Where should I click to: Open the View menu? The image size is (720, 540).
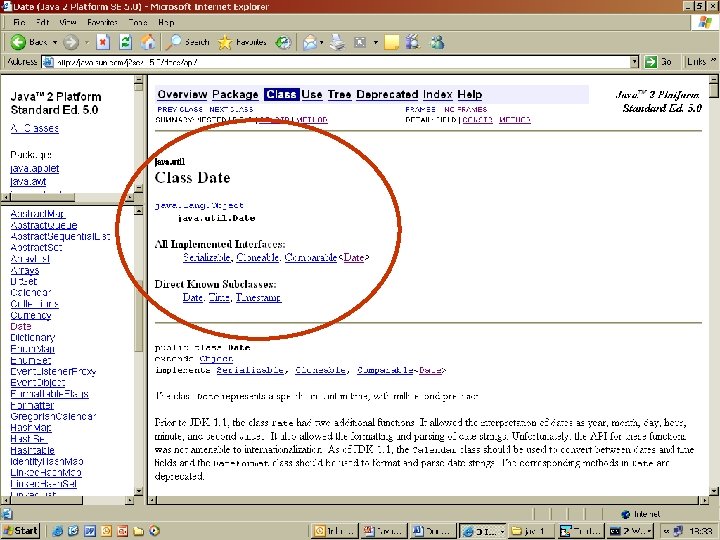click(68, 22)
